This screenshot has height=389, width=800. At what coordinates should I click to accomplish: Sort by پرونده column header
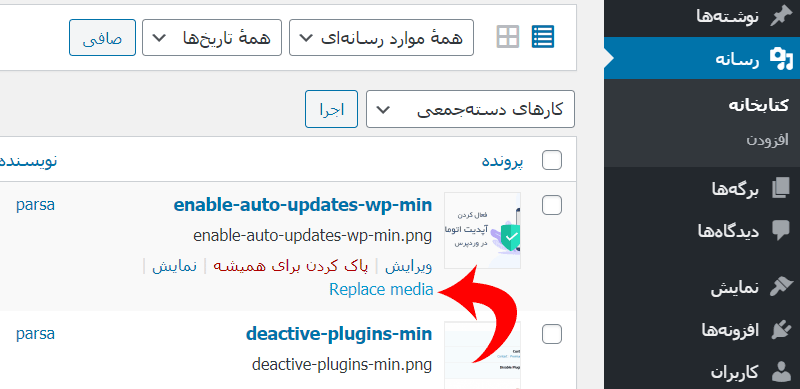click(503, 161)
